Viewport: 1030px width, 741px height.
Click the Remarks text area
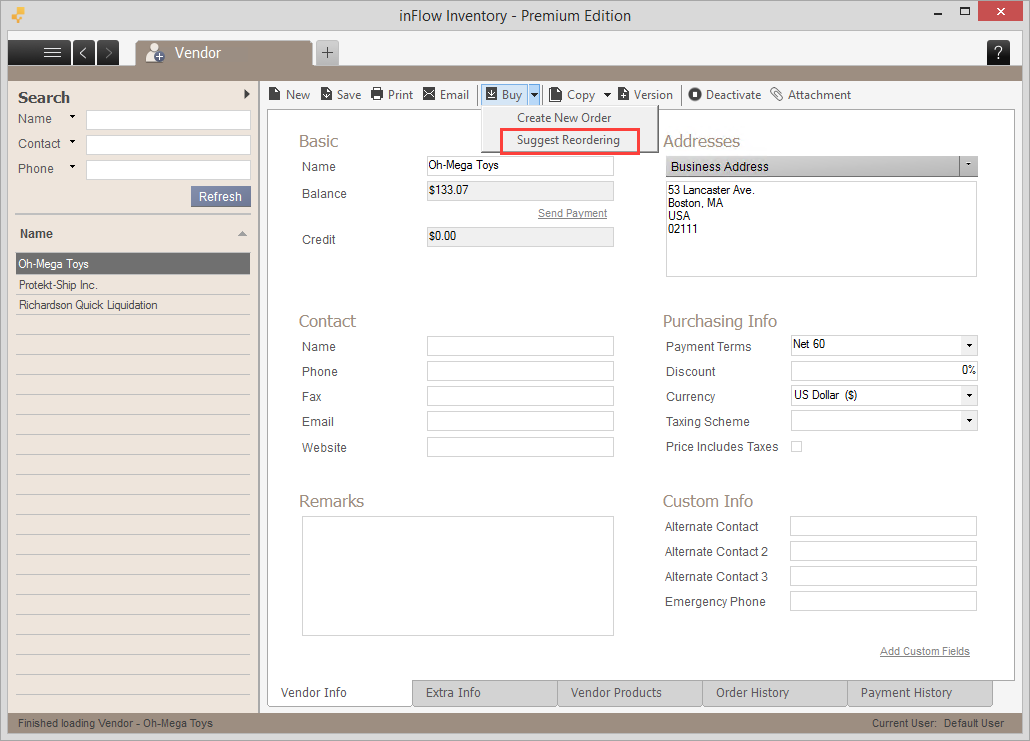coord(458,575)
